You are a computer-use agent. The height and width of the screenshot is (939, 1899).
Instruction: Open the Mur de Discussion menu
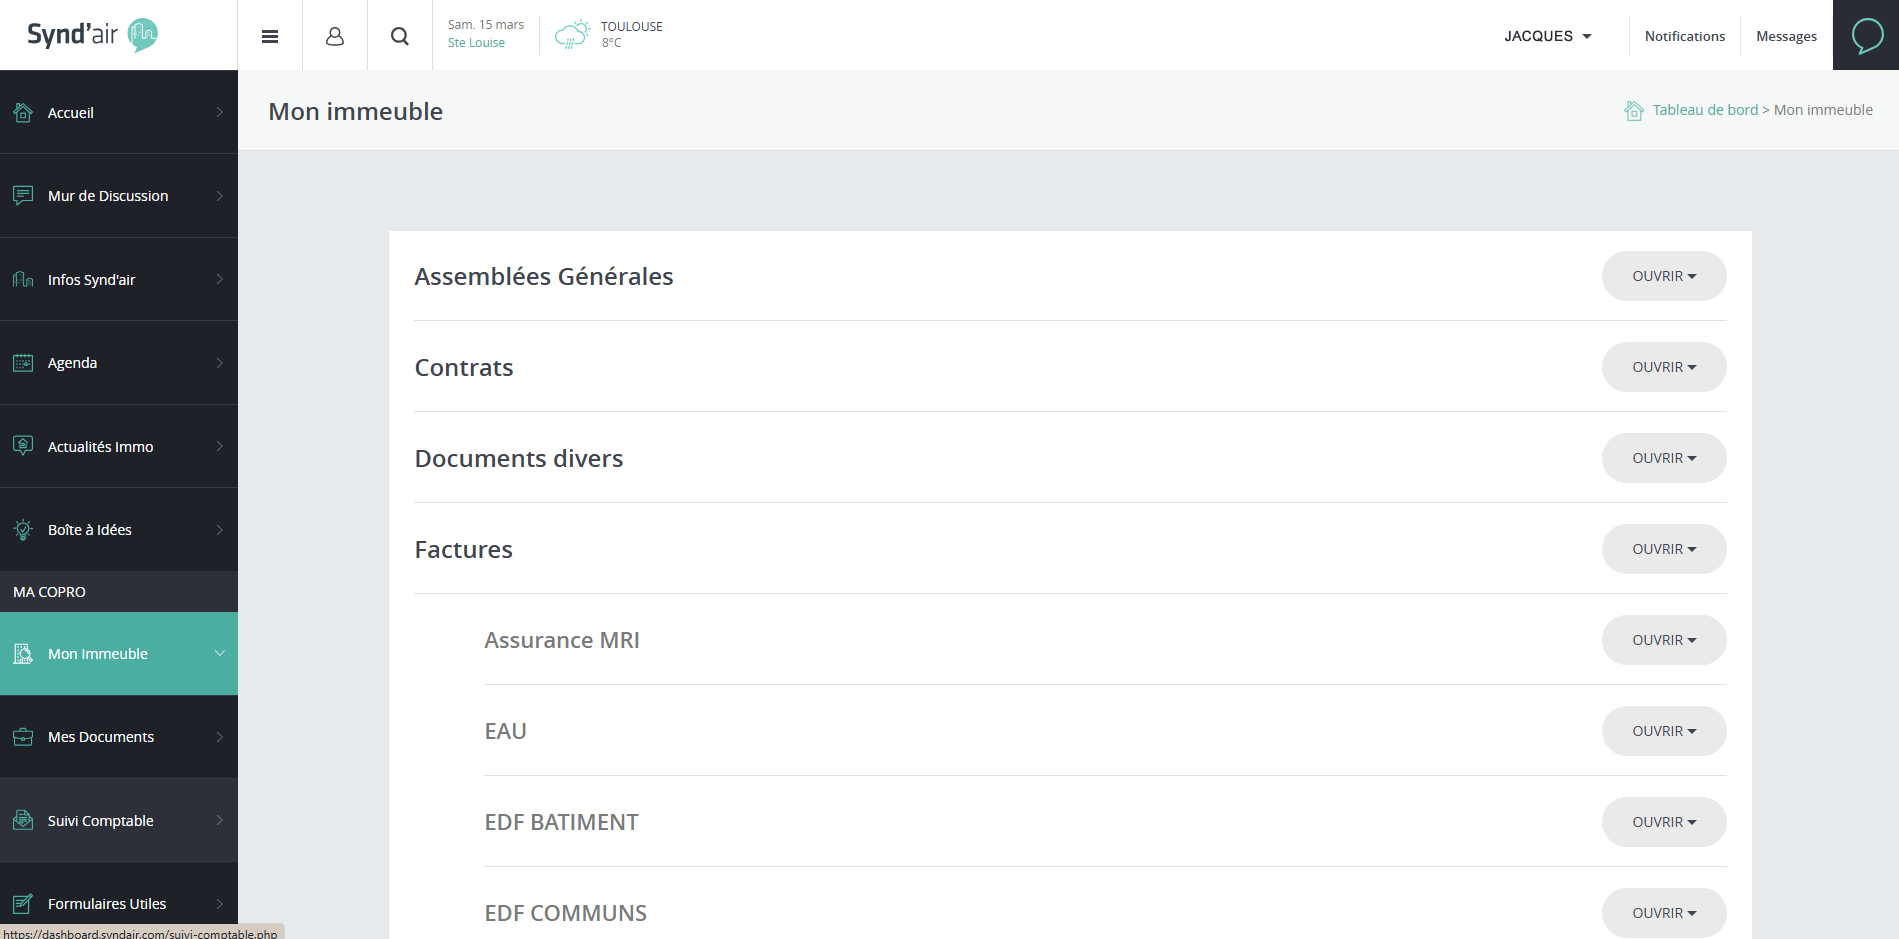pos(119,195)
